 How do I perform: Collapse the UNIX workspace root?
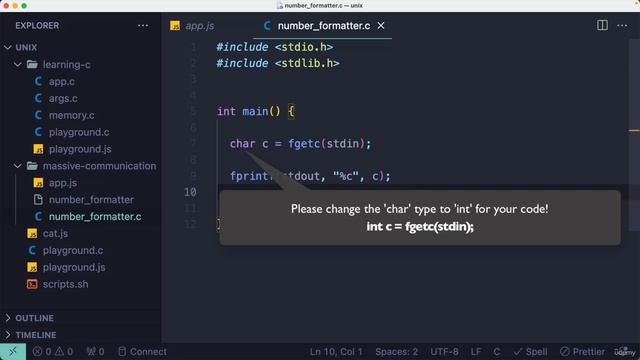click(x=8, y=47)
